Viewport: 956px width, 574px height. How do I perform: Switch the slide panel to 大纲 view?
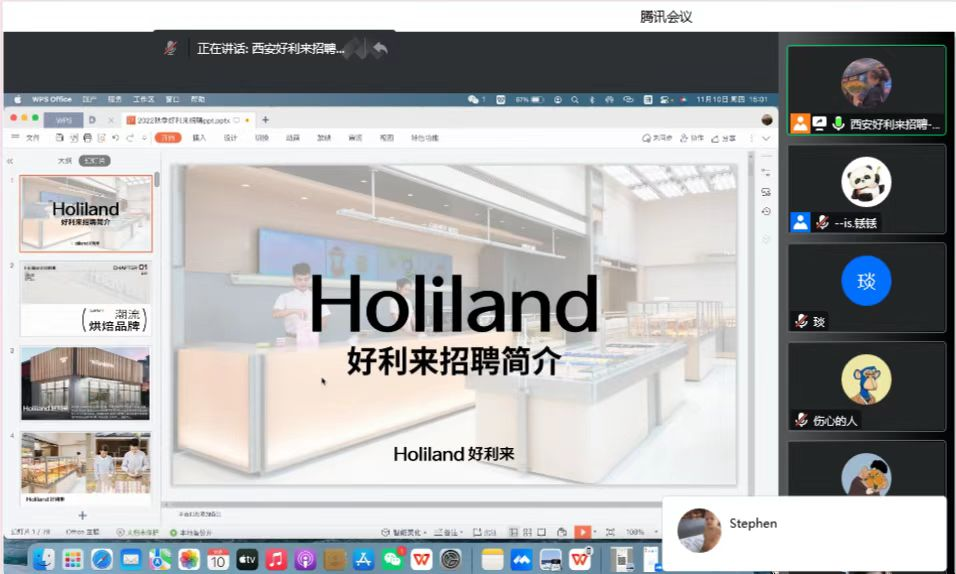click(x=64, y=160)
